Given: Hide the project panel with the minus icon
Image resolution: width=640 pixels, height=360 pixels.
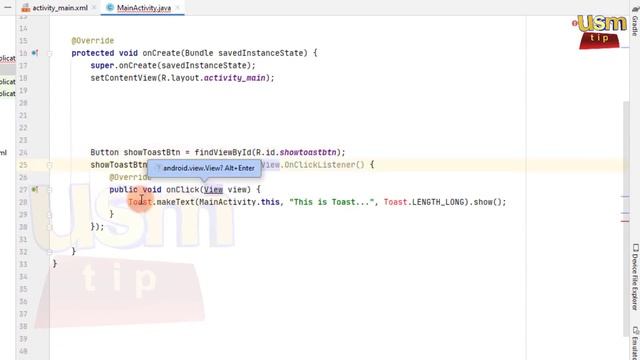Looking at the screenshot, I should [x=8, y=7].
